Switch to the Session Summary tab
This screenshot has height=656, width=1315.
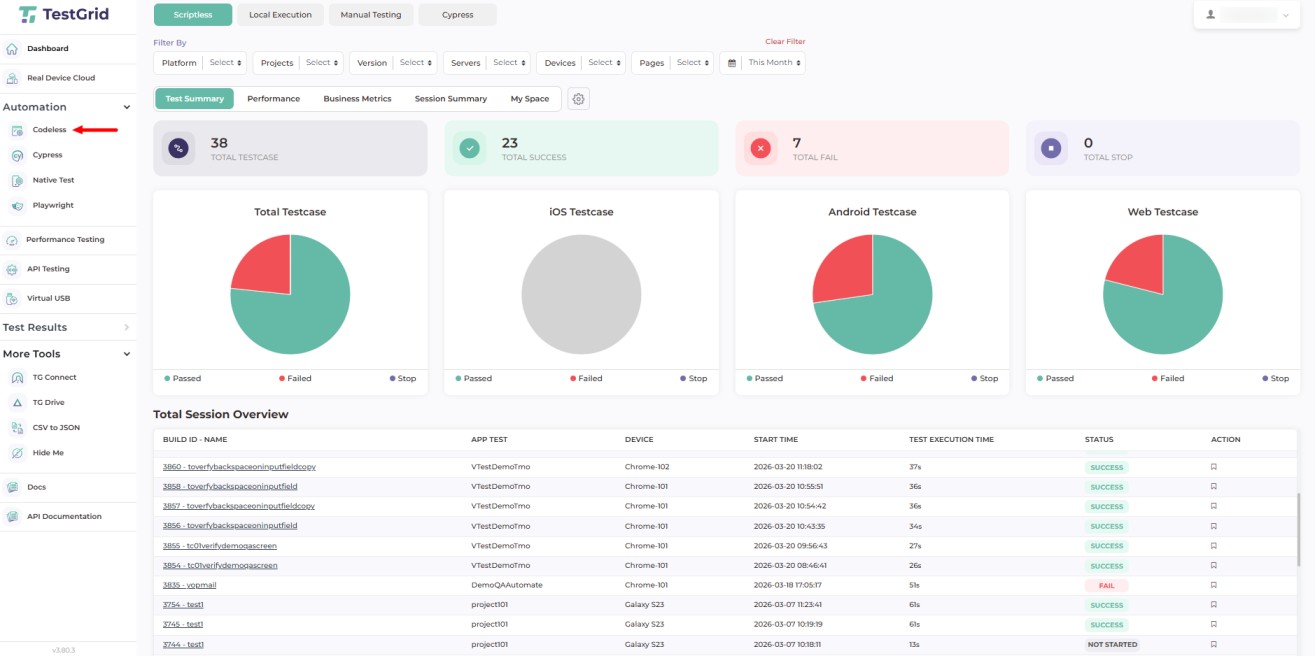(x=450, y=99)
